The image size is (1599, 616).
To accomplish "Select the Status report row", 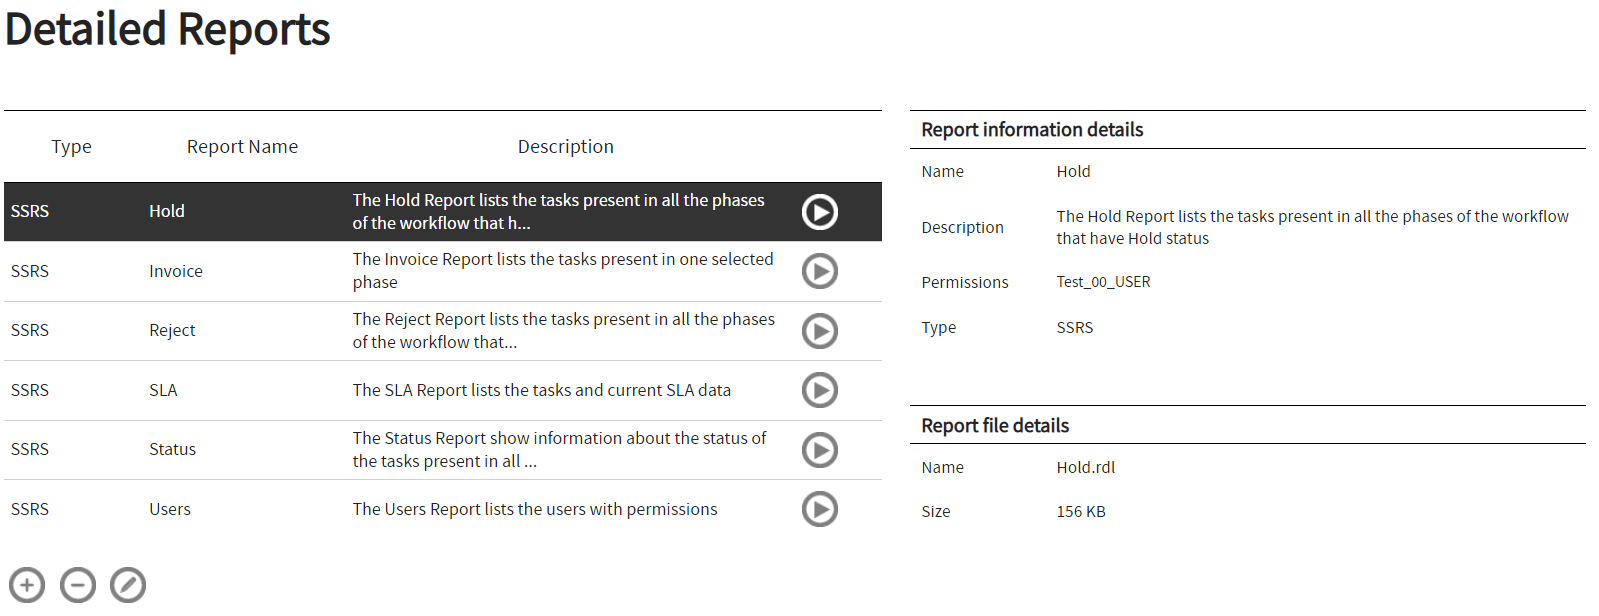I will (x=172, y=450).
